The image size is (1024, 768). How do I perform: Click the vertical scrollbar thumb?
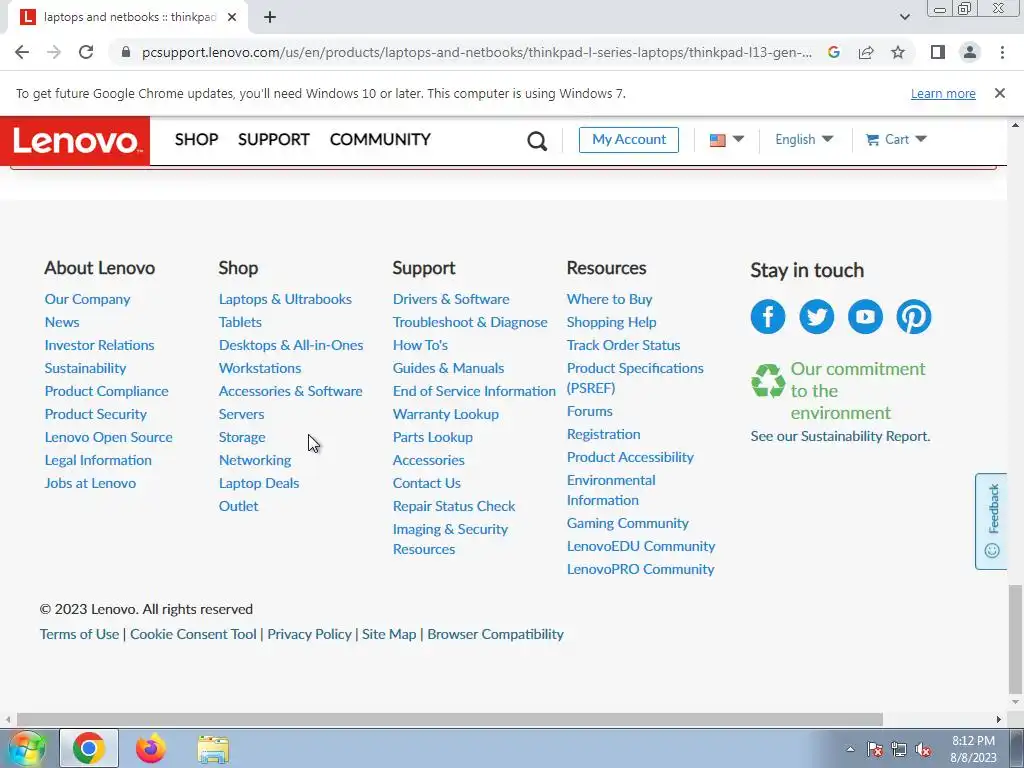point(1015,640)
